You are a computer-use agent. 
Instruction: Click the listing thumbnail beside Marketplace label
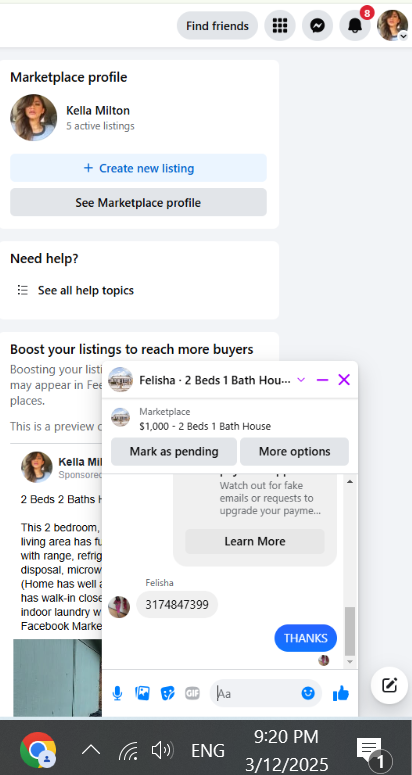pos(121,418)
